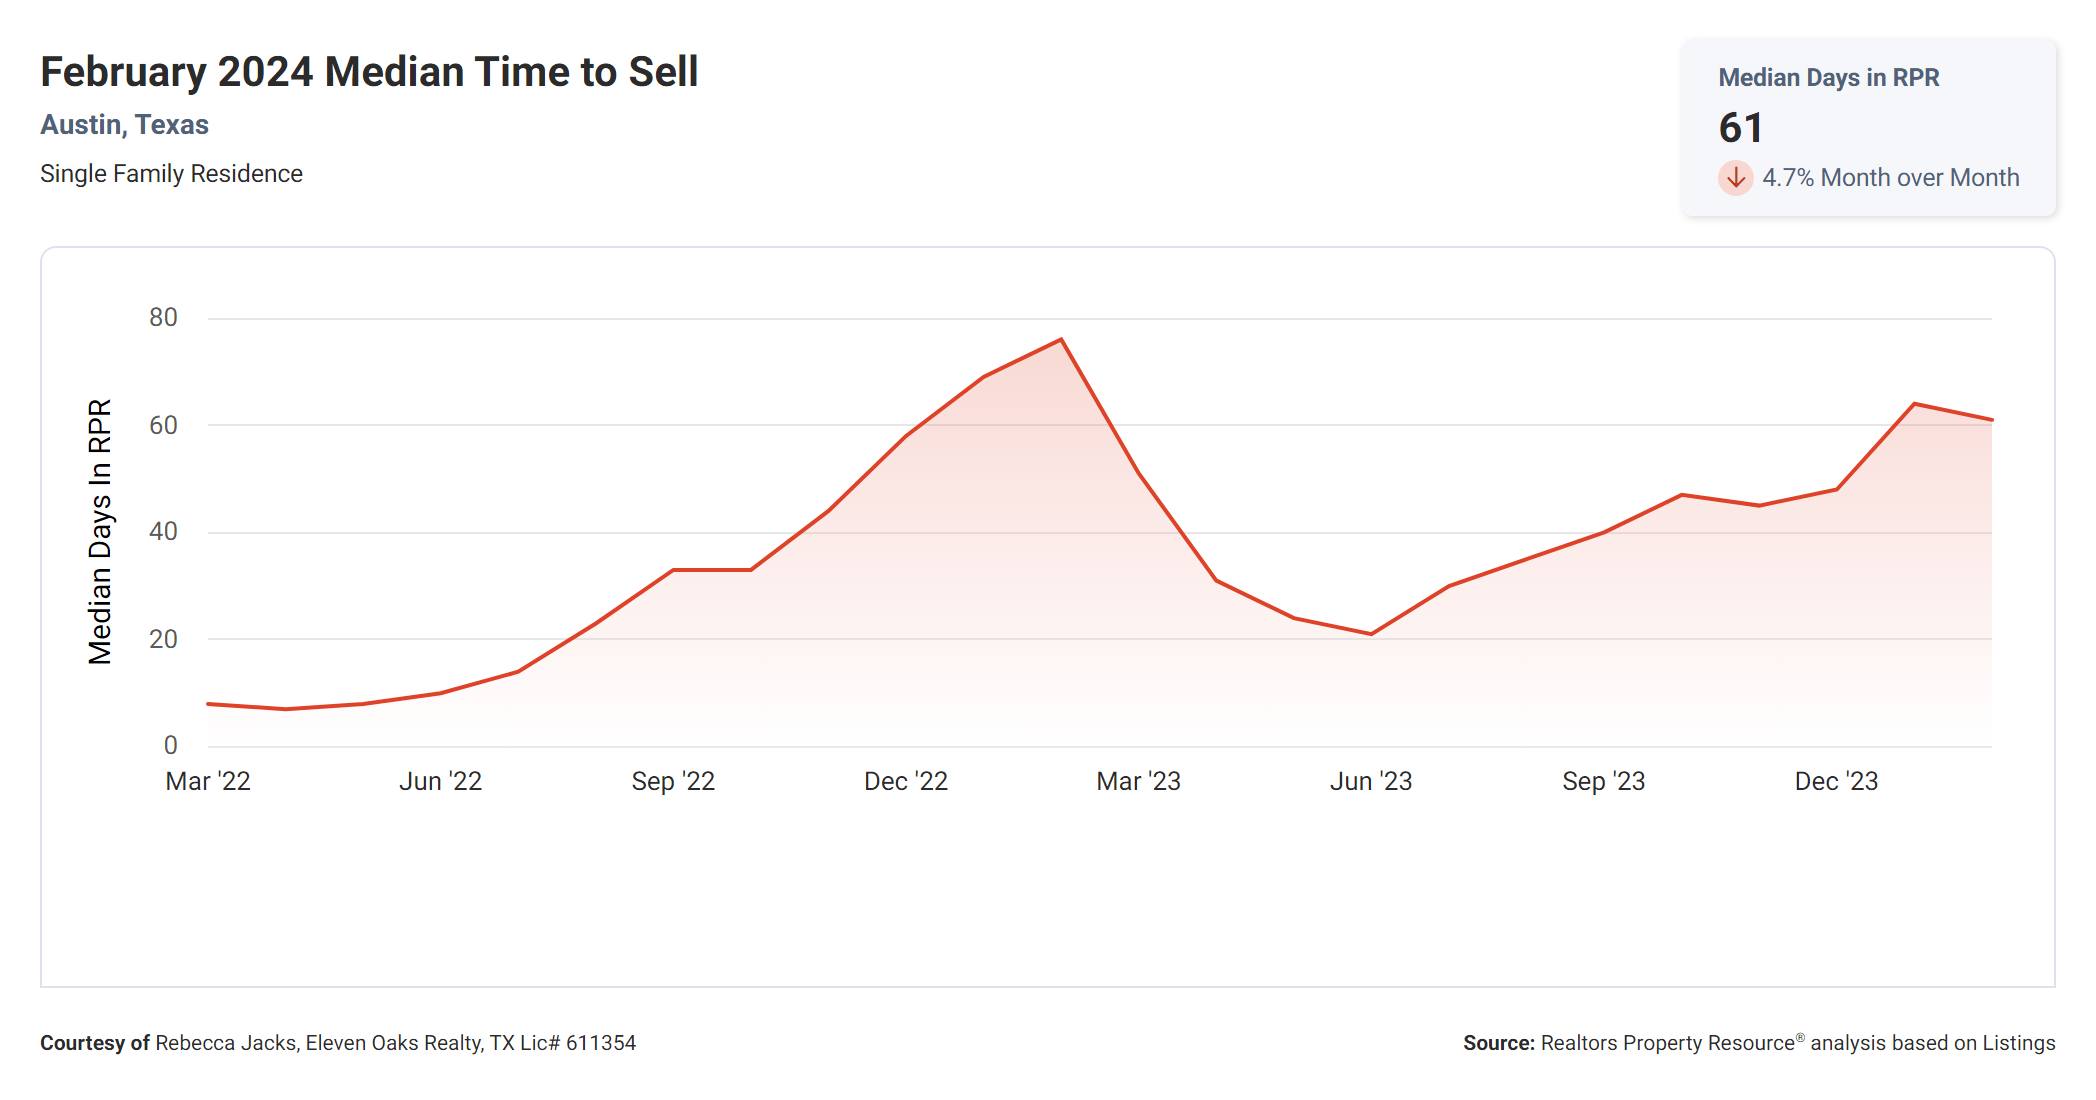
Task: Click the Source Realtors Property Resource text
Action: tap(1758, 1043)
